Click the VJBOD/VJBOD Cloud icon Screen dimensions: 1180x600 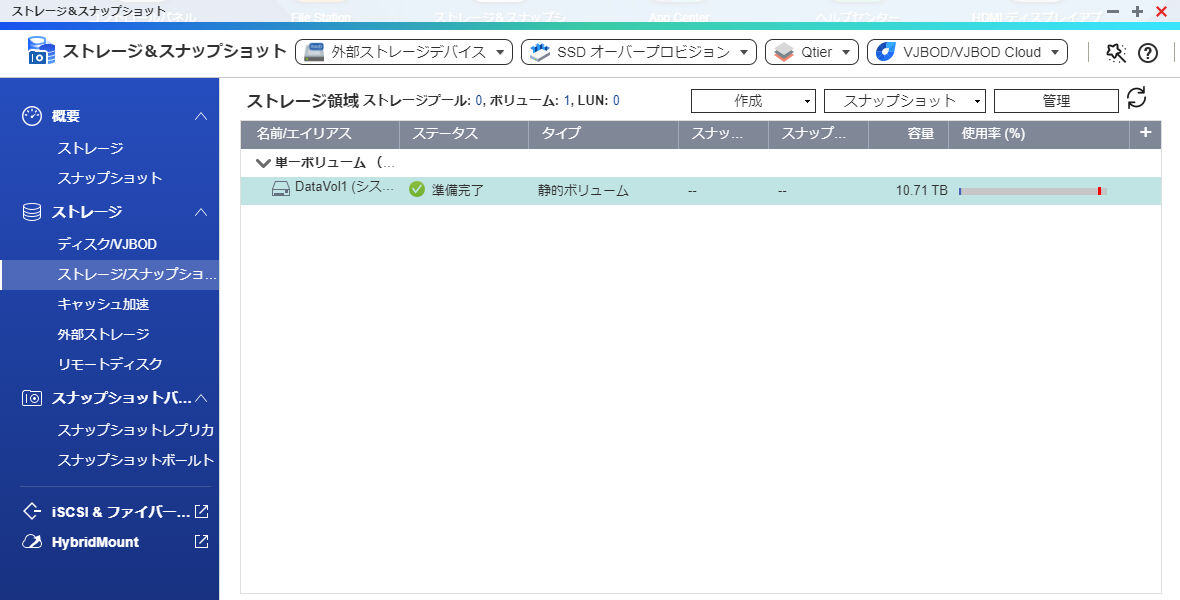point(886,52)
